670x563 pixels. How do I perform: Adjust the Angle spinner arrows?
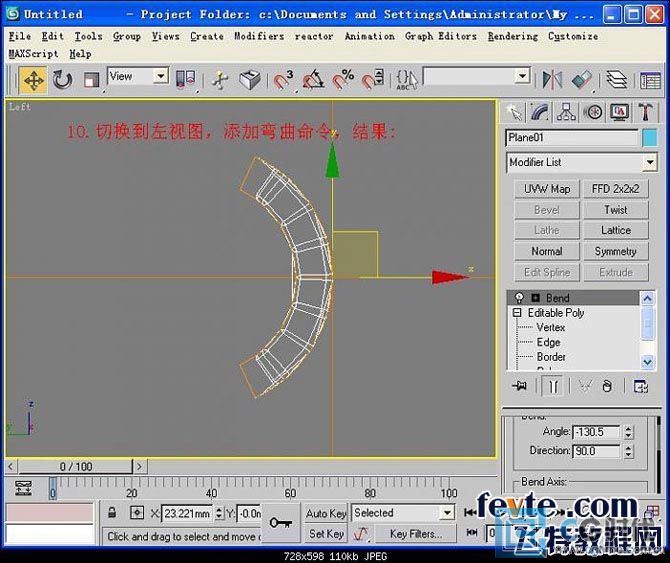[628, 432]
